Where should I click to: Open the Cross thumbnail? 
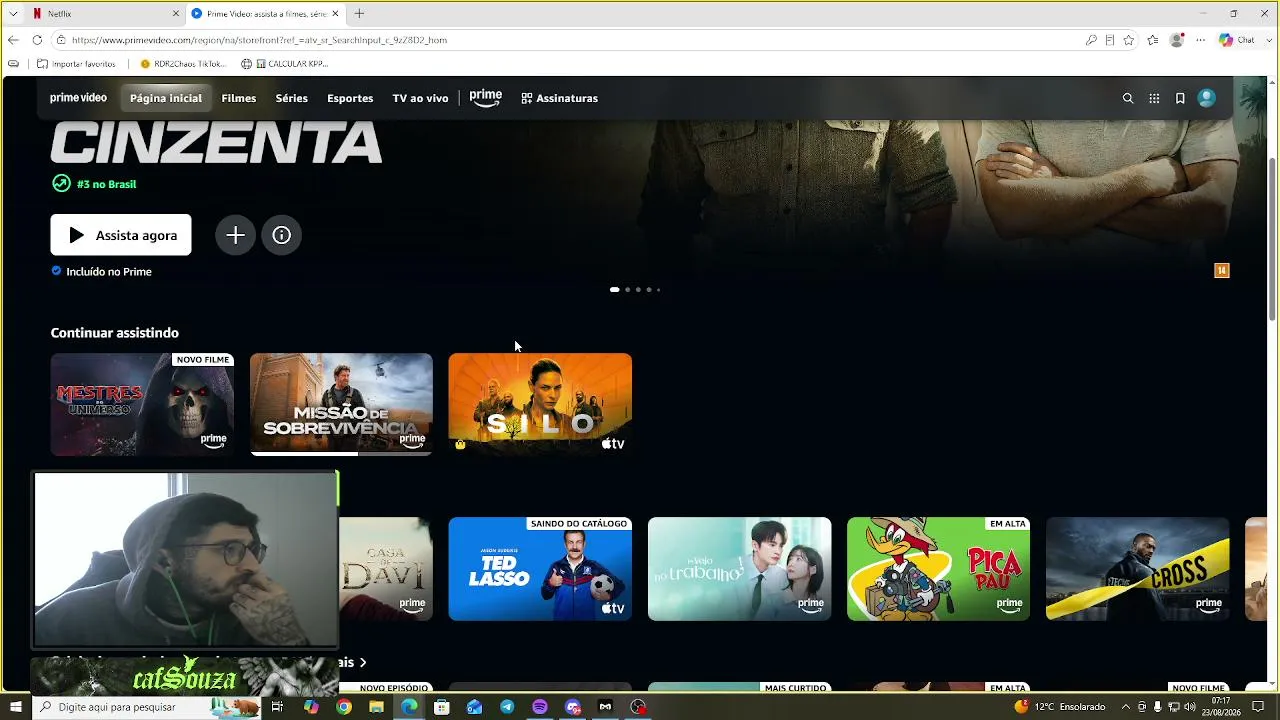[x=1137, y=569]
